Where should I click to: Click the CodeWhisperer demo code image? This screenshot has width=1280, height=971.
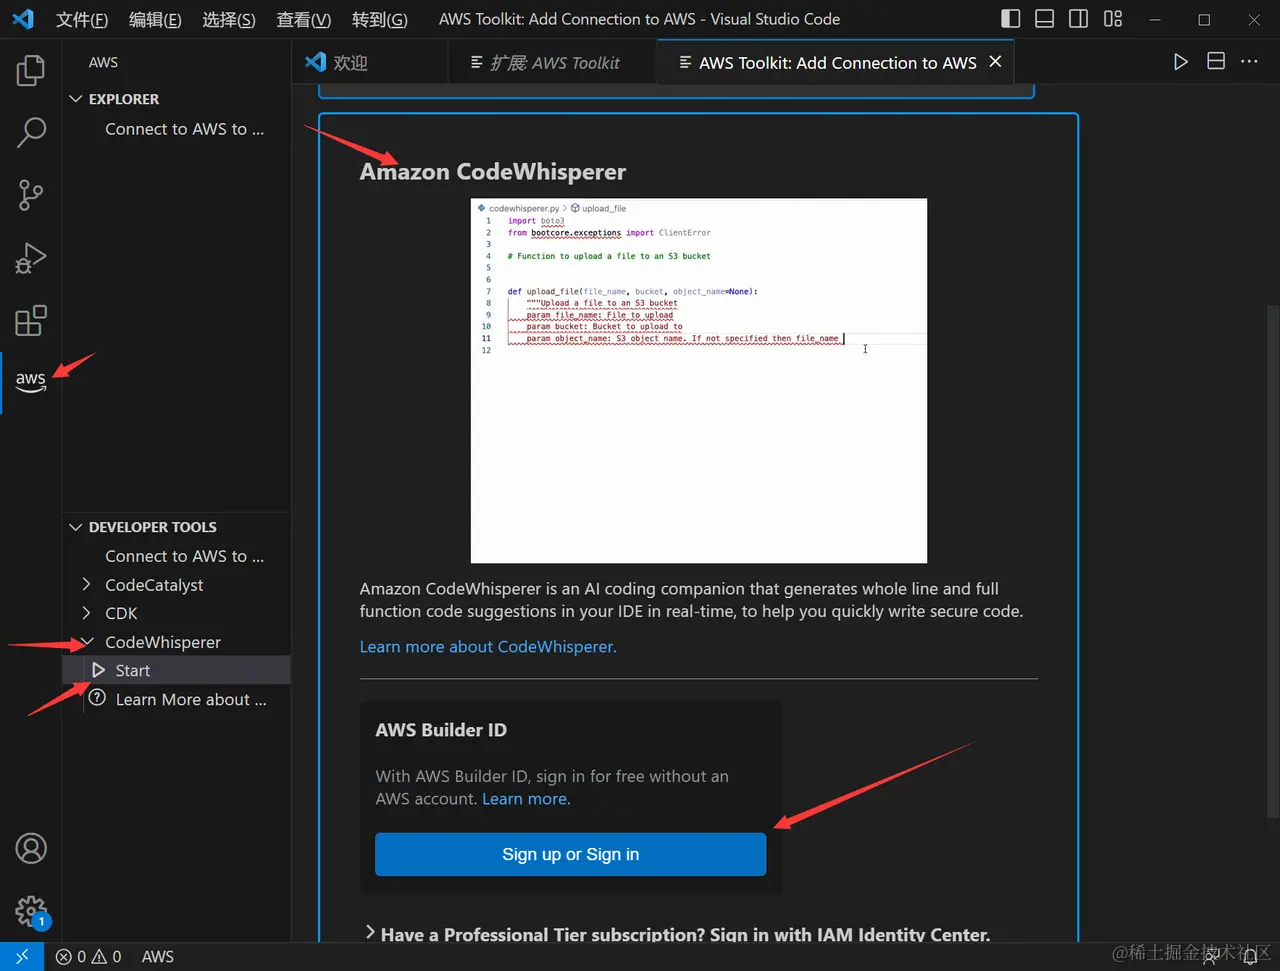pyautogui.click(x=699, y=381)
